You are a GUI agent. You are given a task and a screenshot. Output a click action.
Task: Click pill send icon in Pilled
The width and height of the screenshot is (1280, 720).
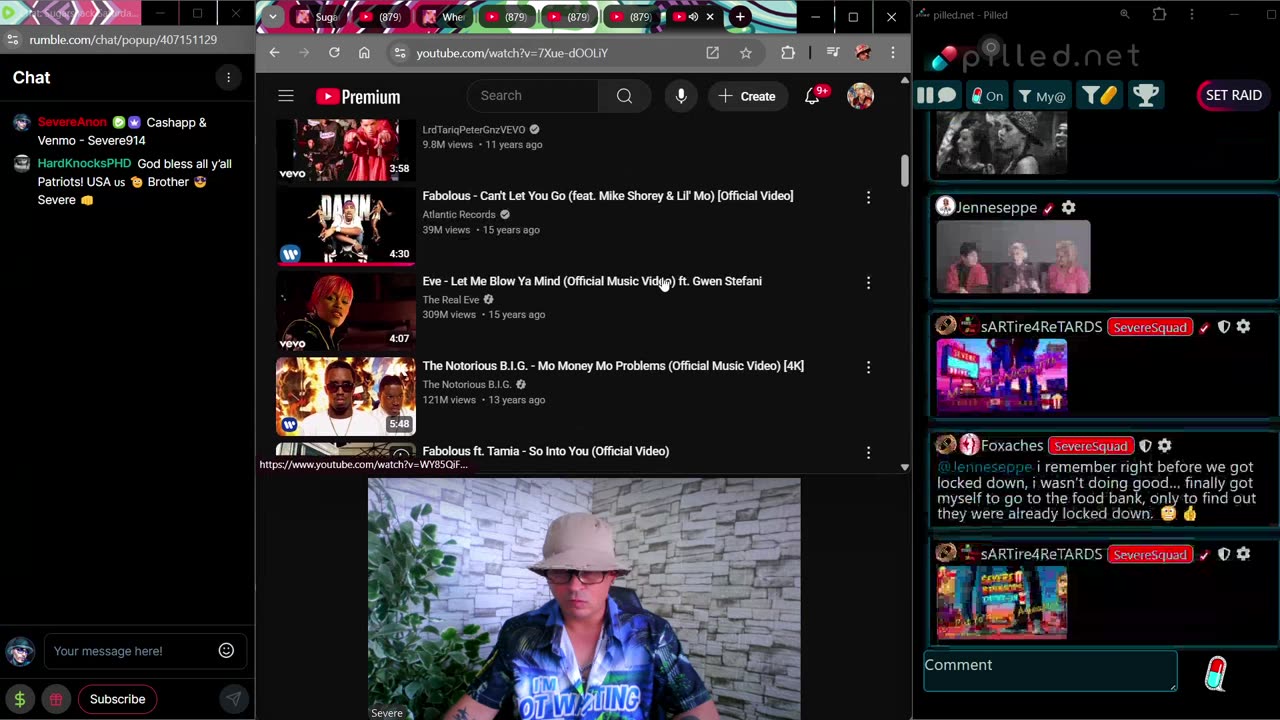click(1215, 673)
